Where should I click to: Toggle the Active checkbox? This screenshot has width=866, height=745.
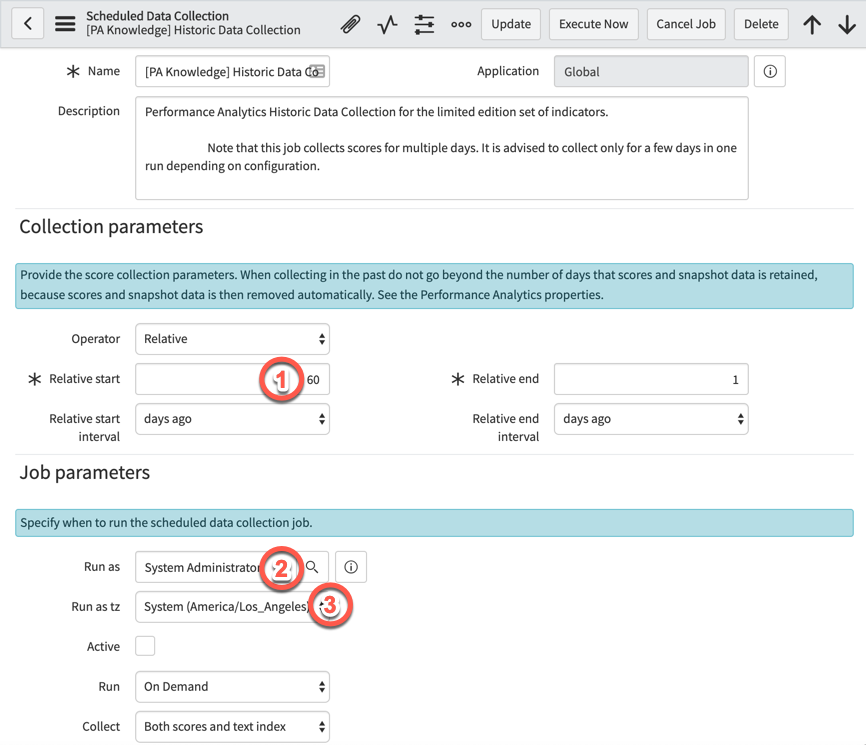point(145,646)
